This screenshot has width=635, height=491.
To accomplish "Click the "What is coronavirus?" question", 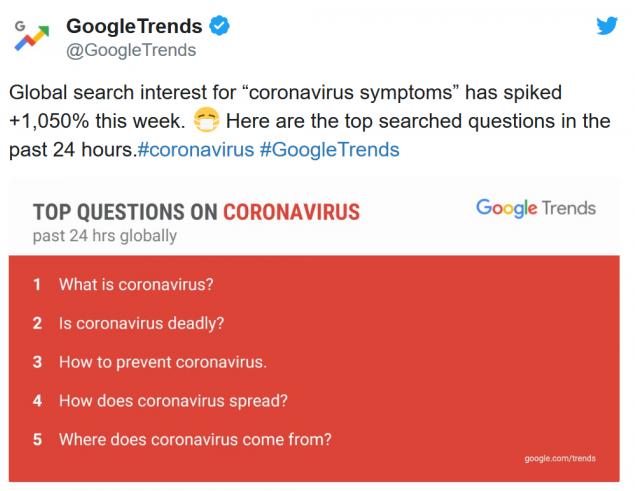I will click(136, 284).
